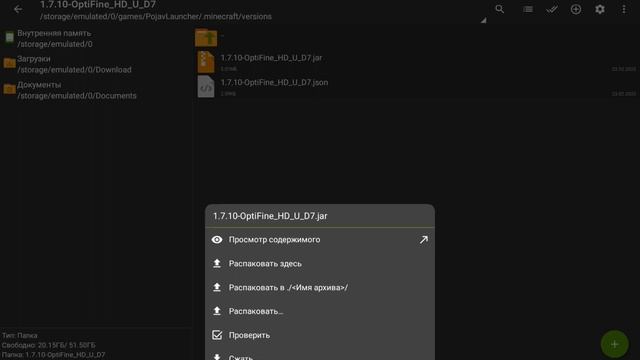This screenshot has height=360, width=640.
Task: Tap the Свободно free space status text
Action: click(49, 345)
